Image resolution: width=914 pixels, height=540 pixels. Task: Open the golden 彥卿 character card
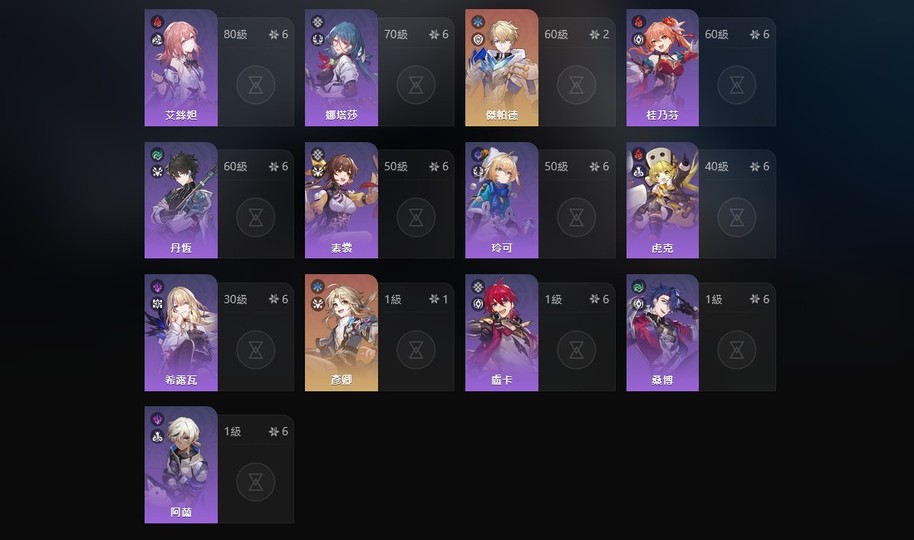(x=341, y=332)
